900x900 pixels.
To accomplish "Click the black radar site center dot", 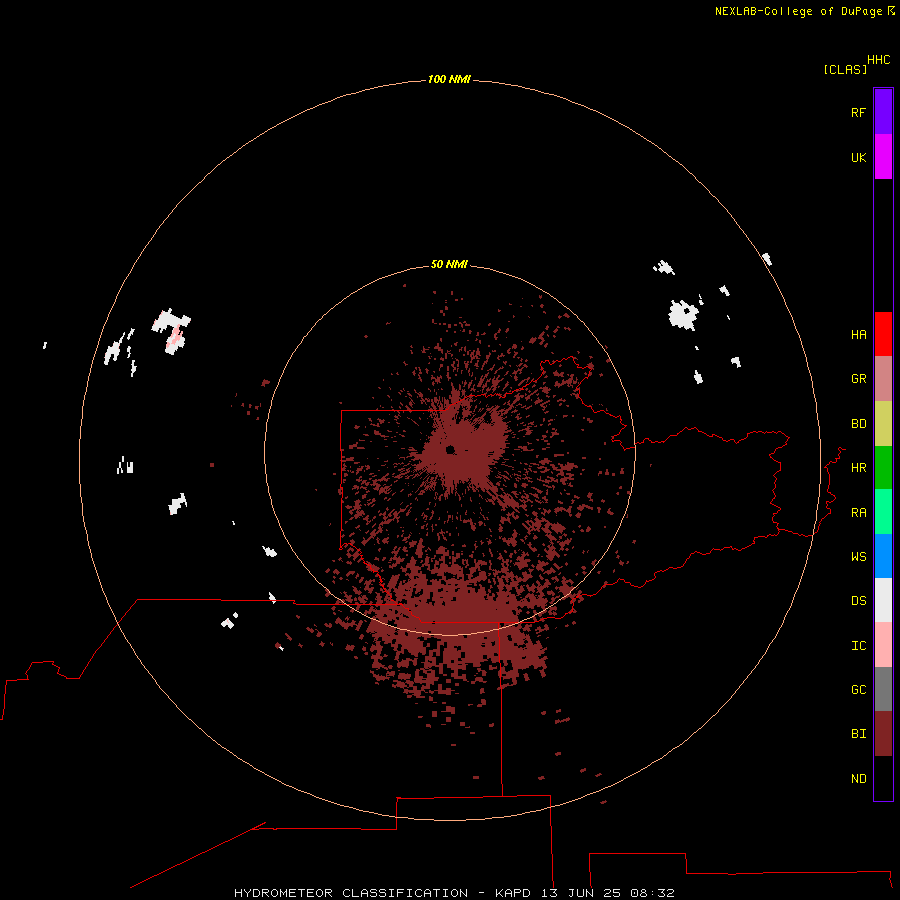I will click(x=450, y=449).
